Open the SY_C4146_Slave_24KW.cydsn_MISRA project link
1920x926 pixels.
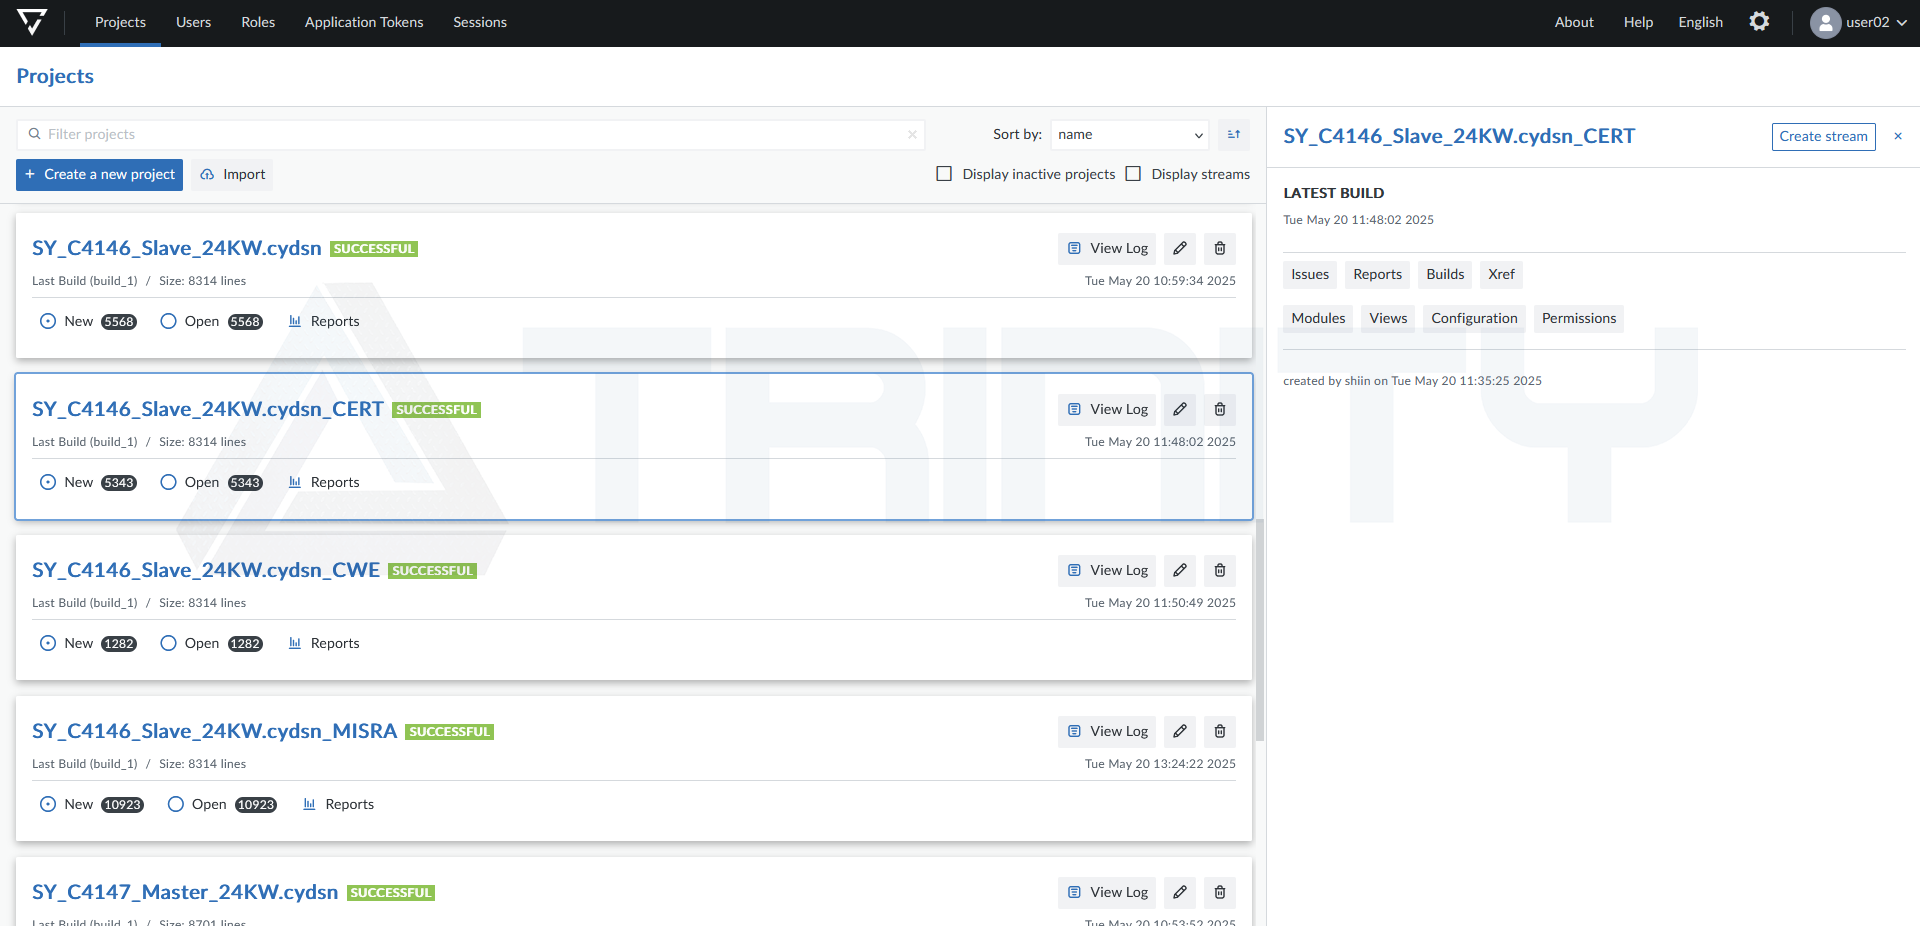pos(215,731)
